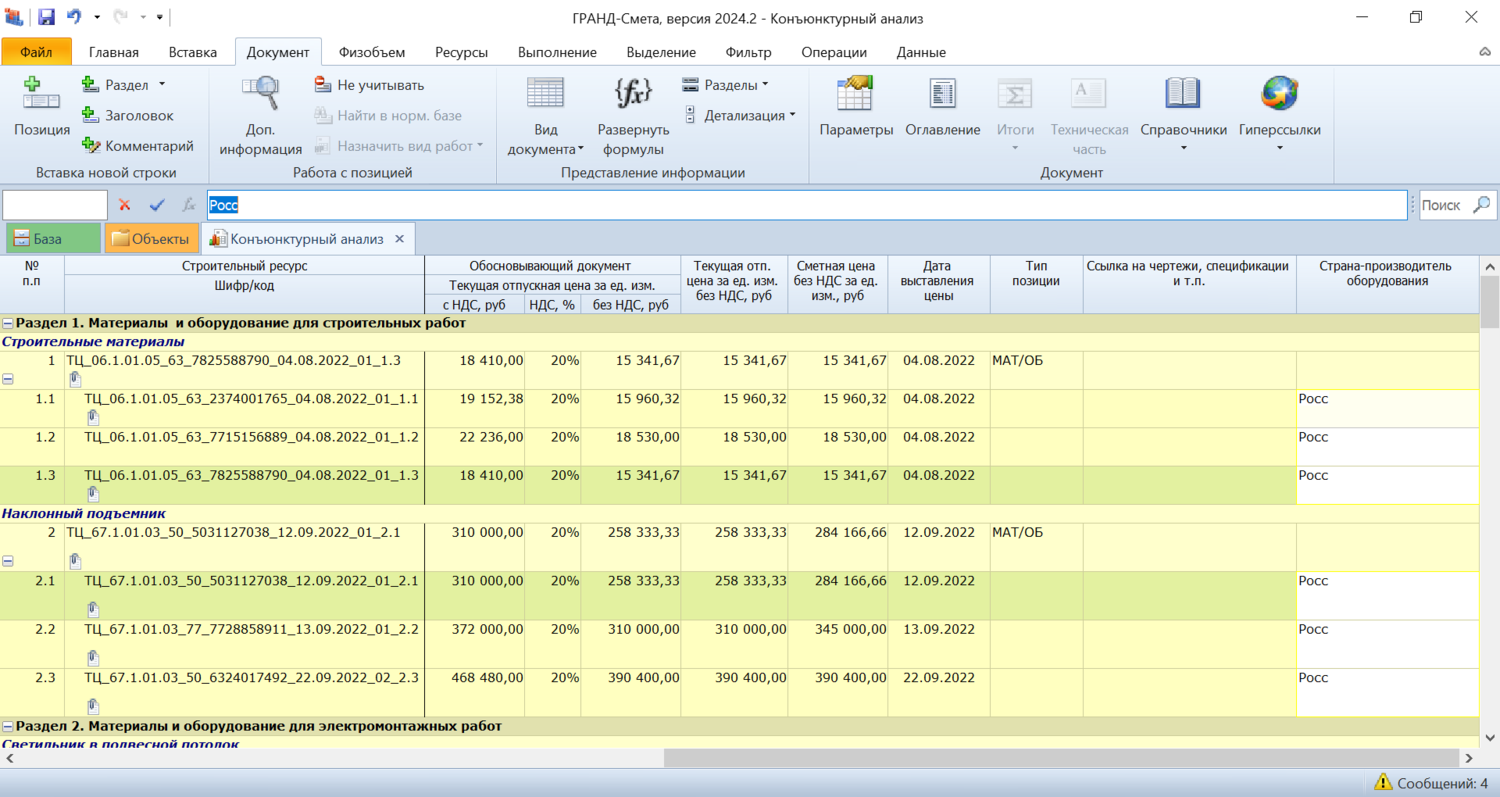Open the Справочники dropdown
1500x797 pixels.
pos(1183,148)
